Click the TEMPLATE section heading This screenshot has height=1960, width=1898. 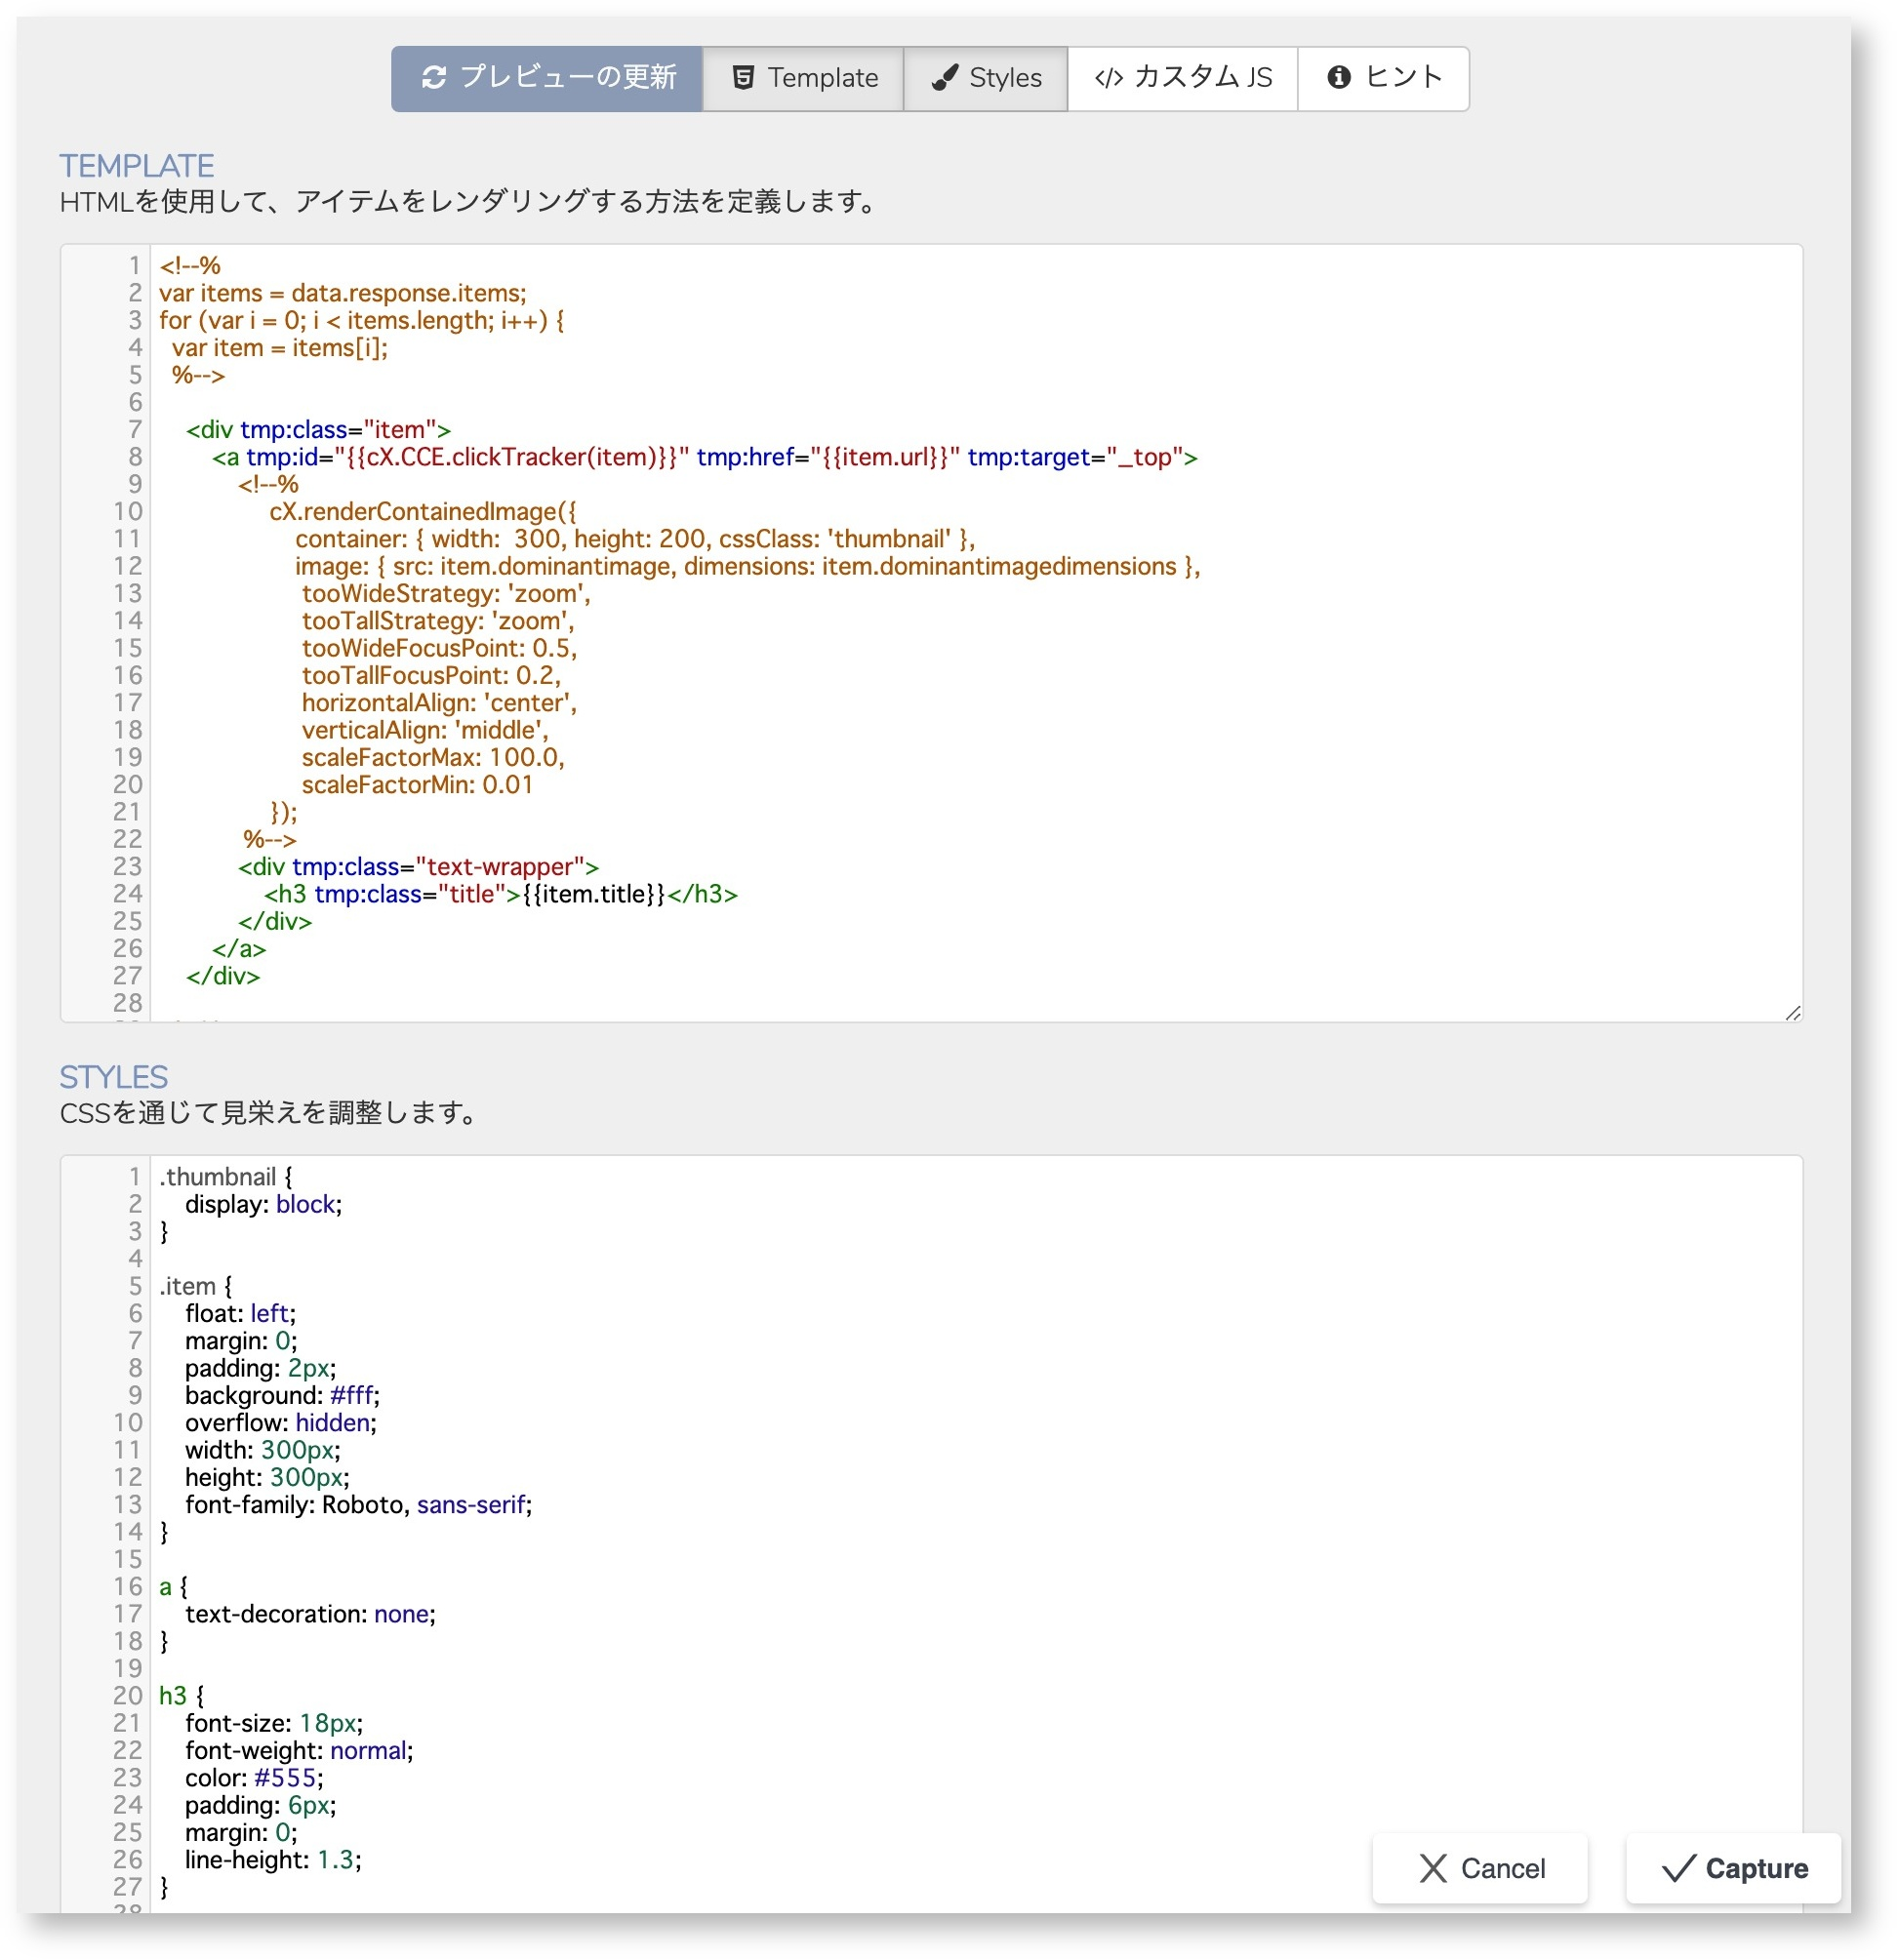pos(137,166)
